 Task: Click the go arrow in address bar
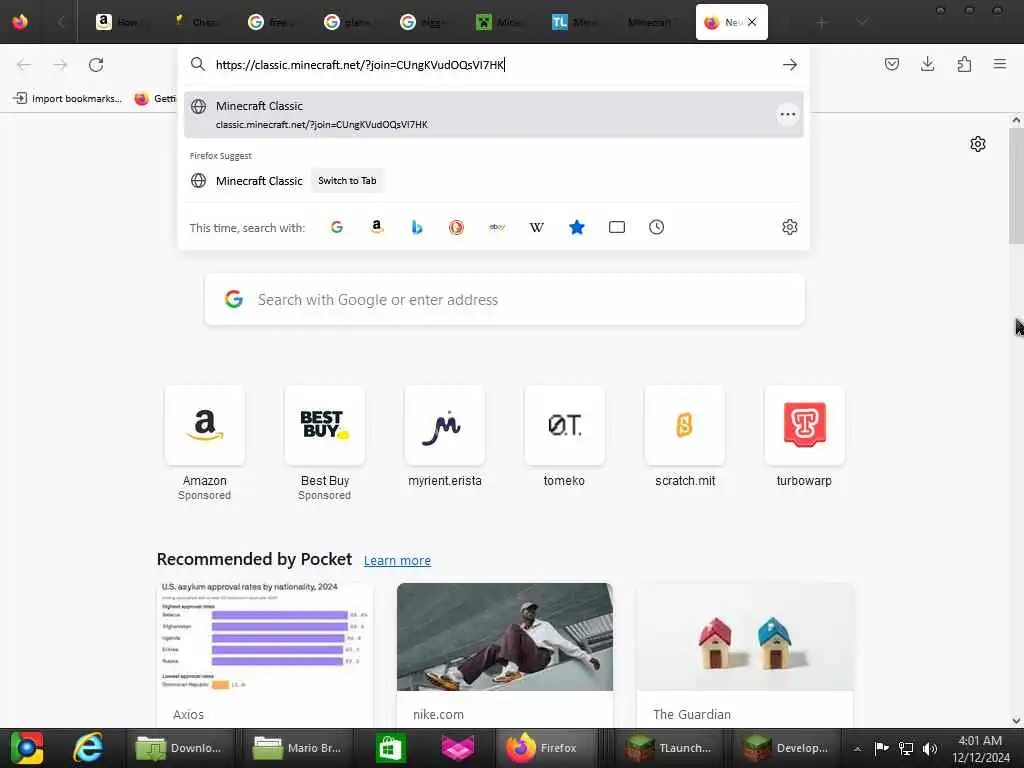tap(790, 65)
